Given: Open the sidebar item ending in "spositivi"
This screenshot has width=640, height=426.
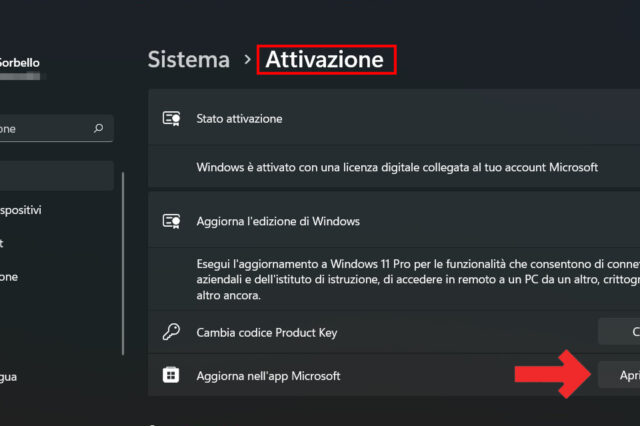Looking at the screenshot, I should pyautogui.click(x=30, y=210).
